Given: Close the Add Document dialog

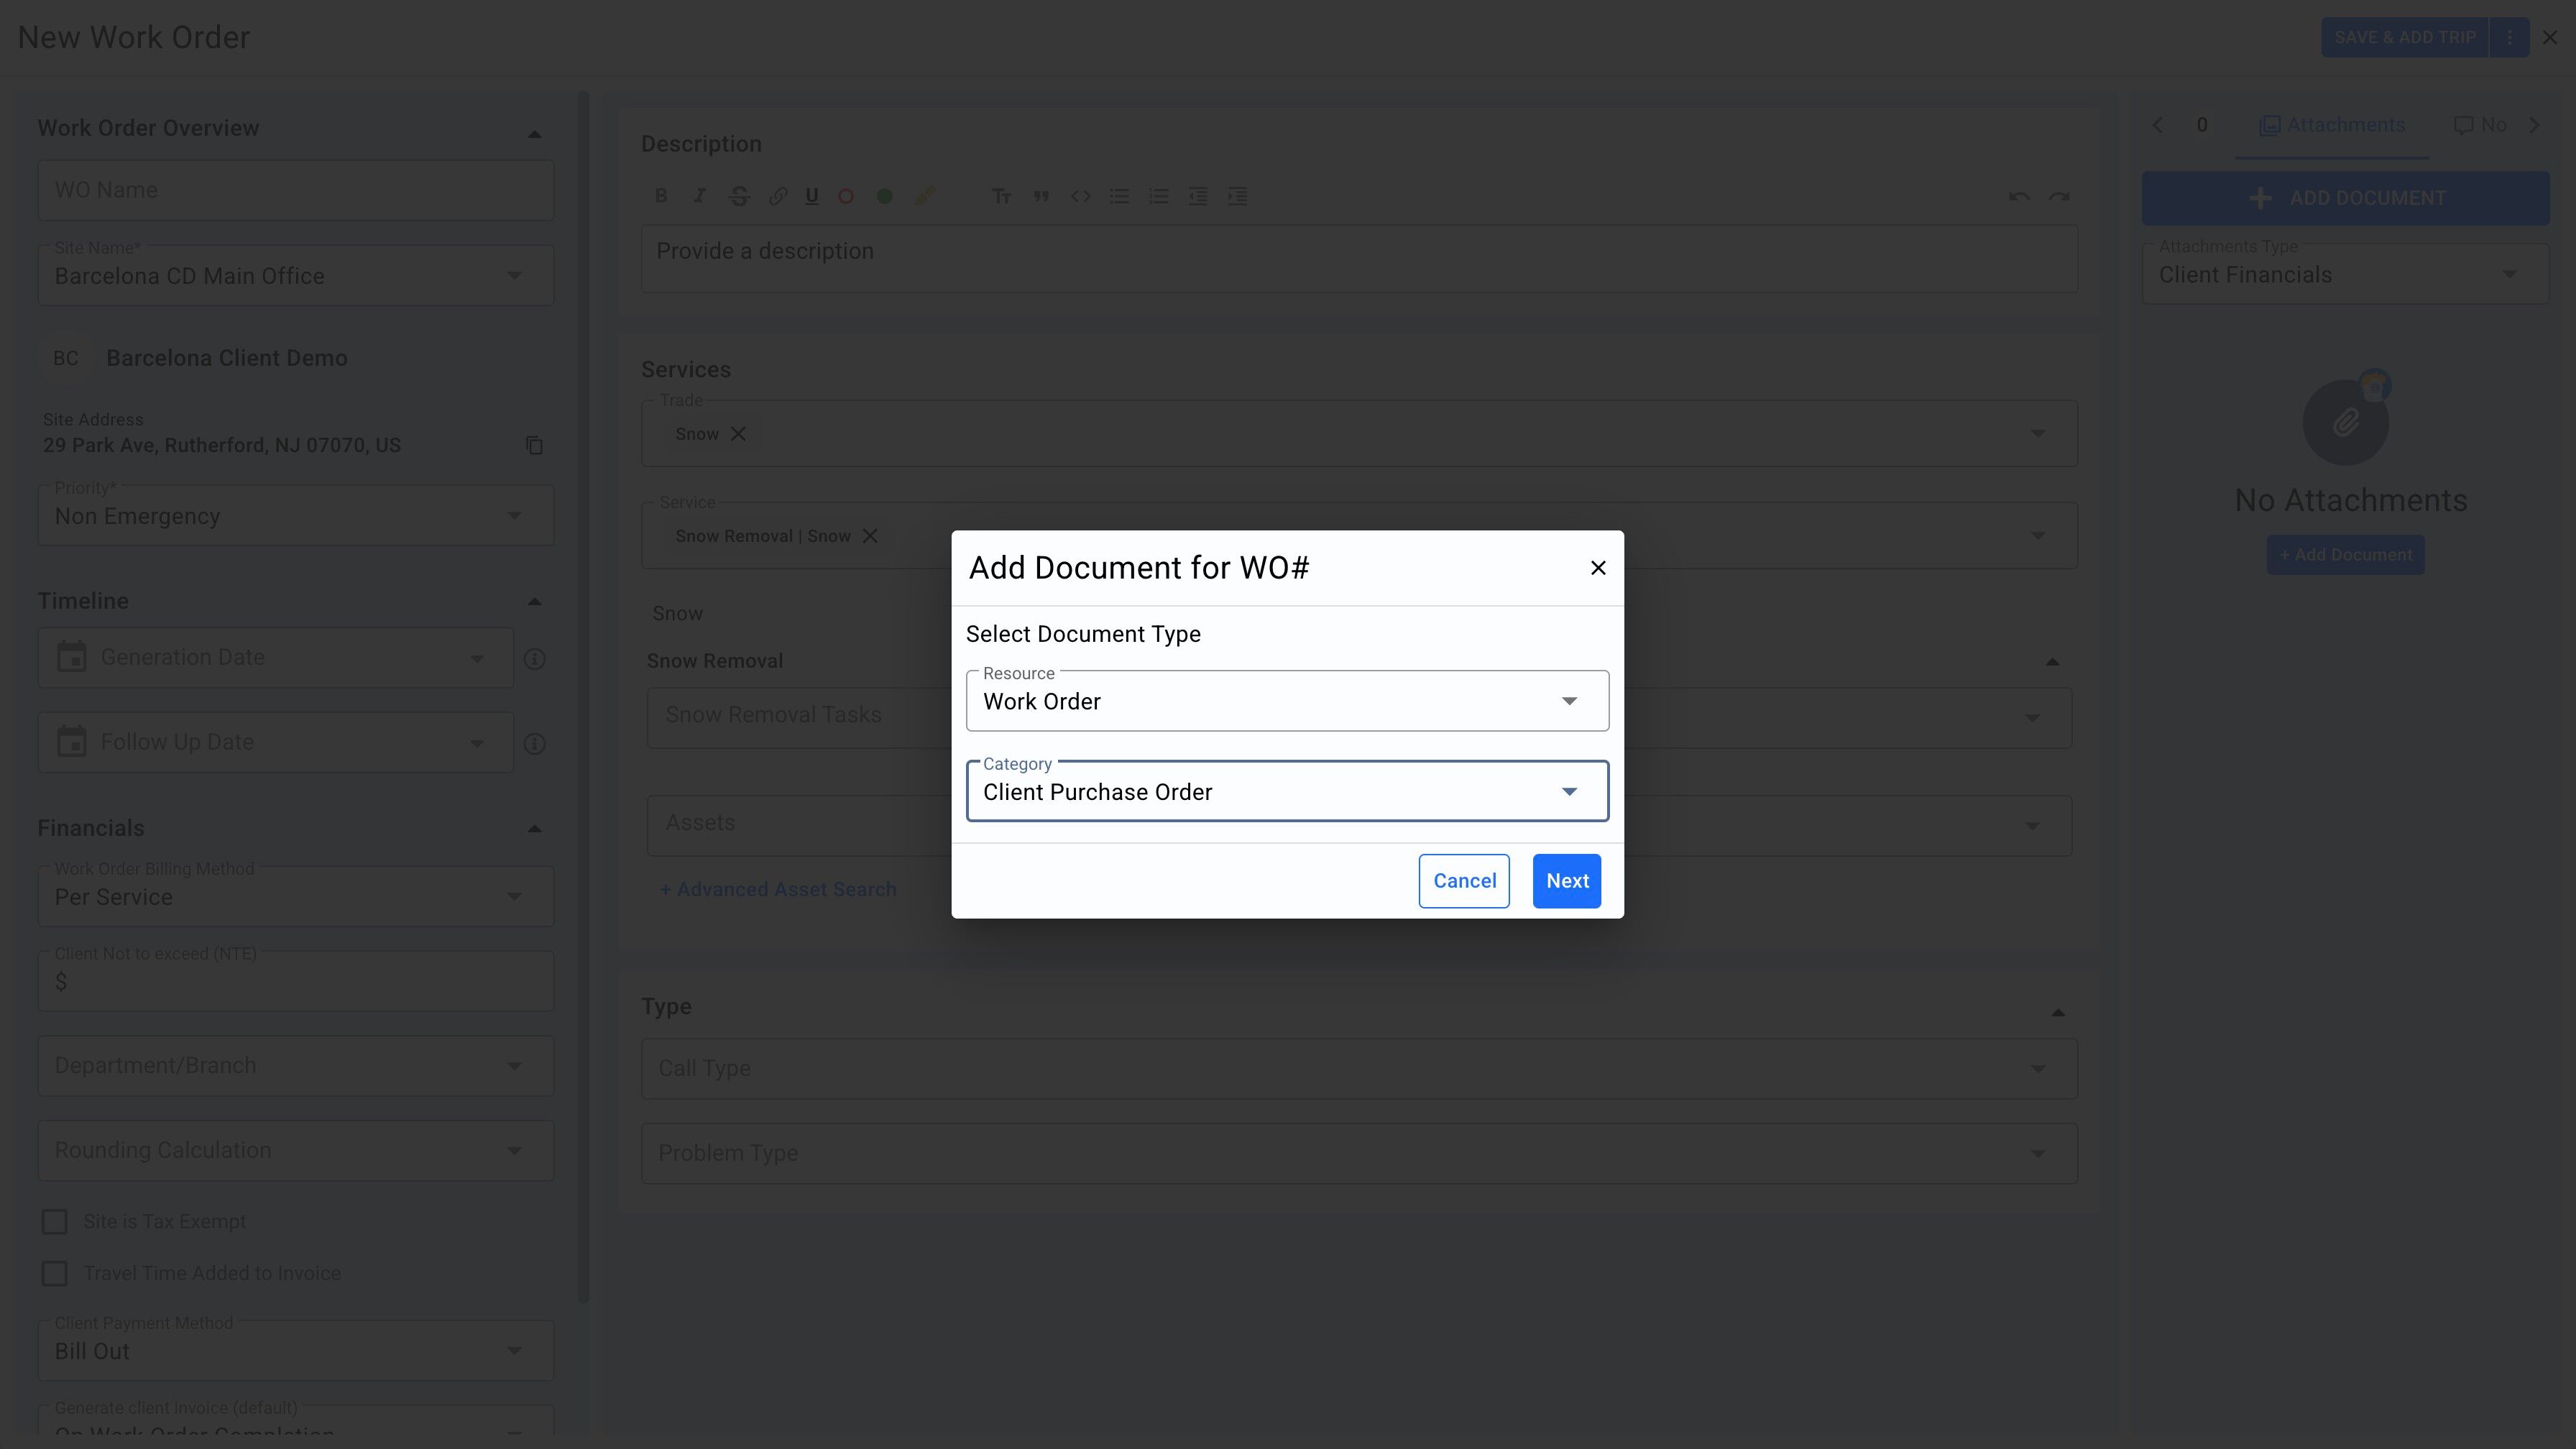Looking at the screenshot, I should click(x=1597, y=568).
